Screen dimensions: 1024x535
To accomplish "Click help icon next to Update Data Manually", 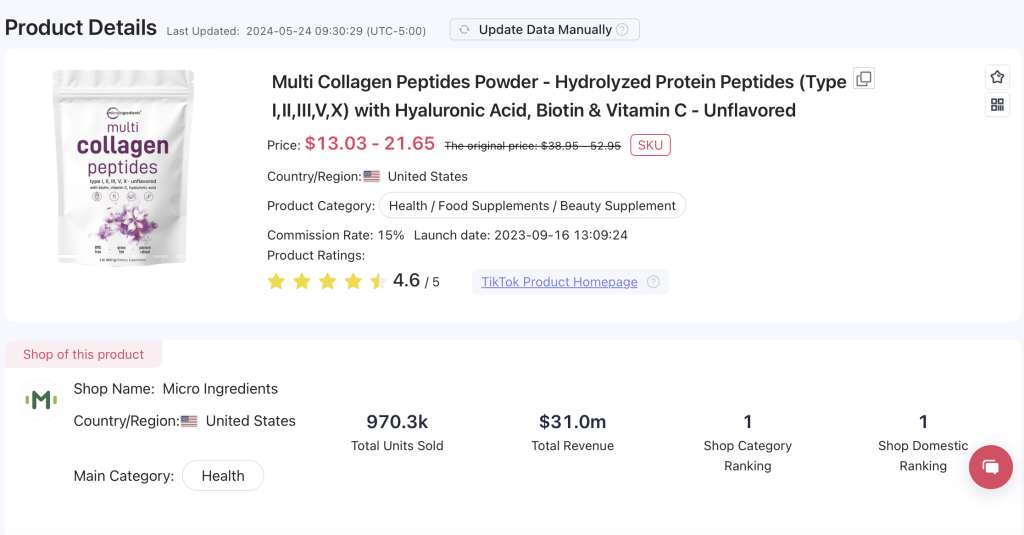I will [x=622, y=30].
